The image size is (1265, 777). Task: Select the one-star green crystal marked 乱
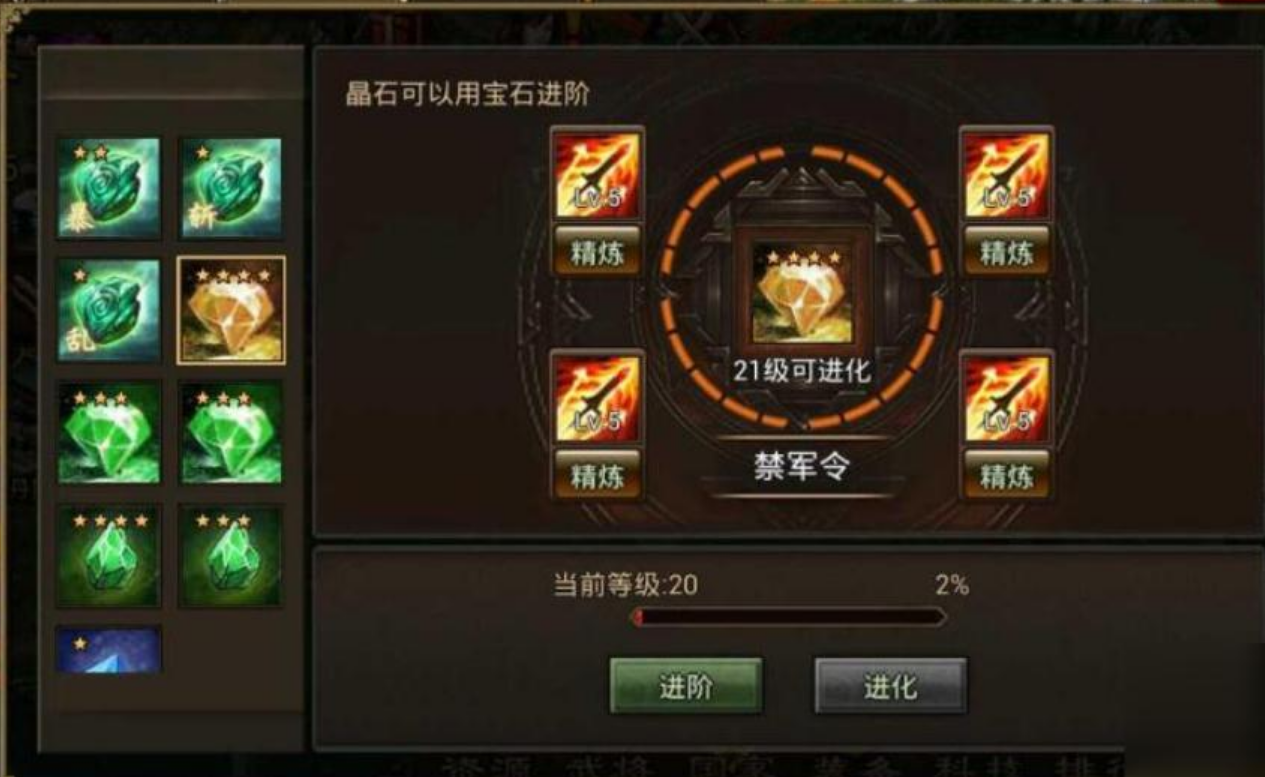point(108,311)
